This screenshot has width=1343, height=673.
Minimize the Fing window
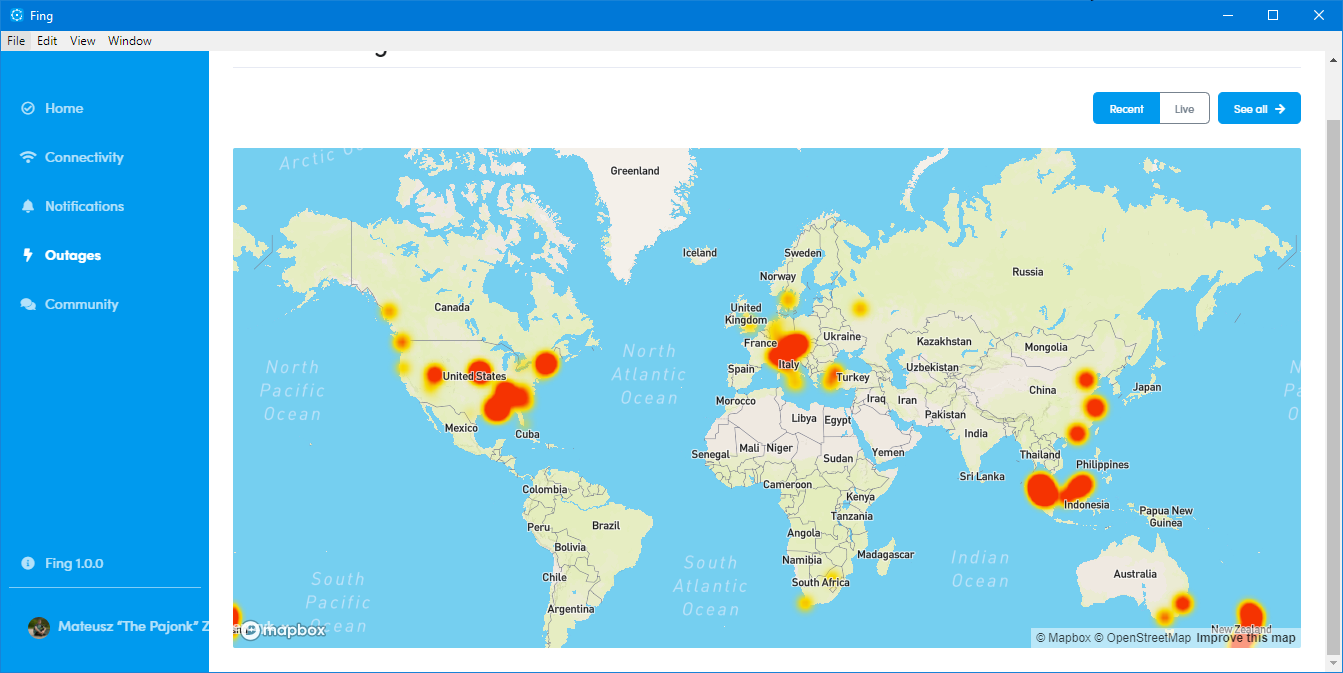(x=1227, y=15)
